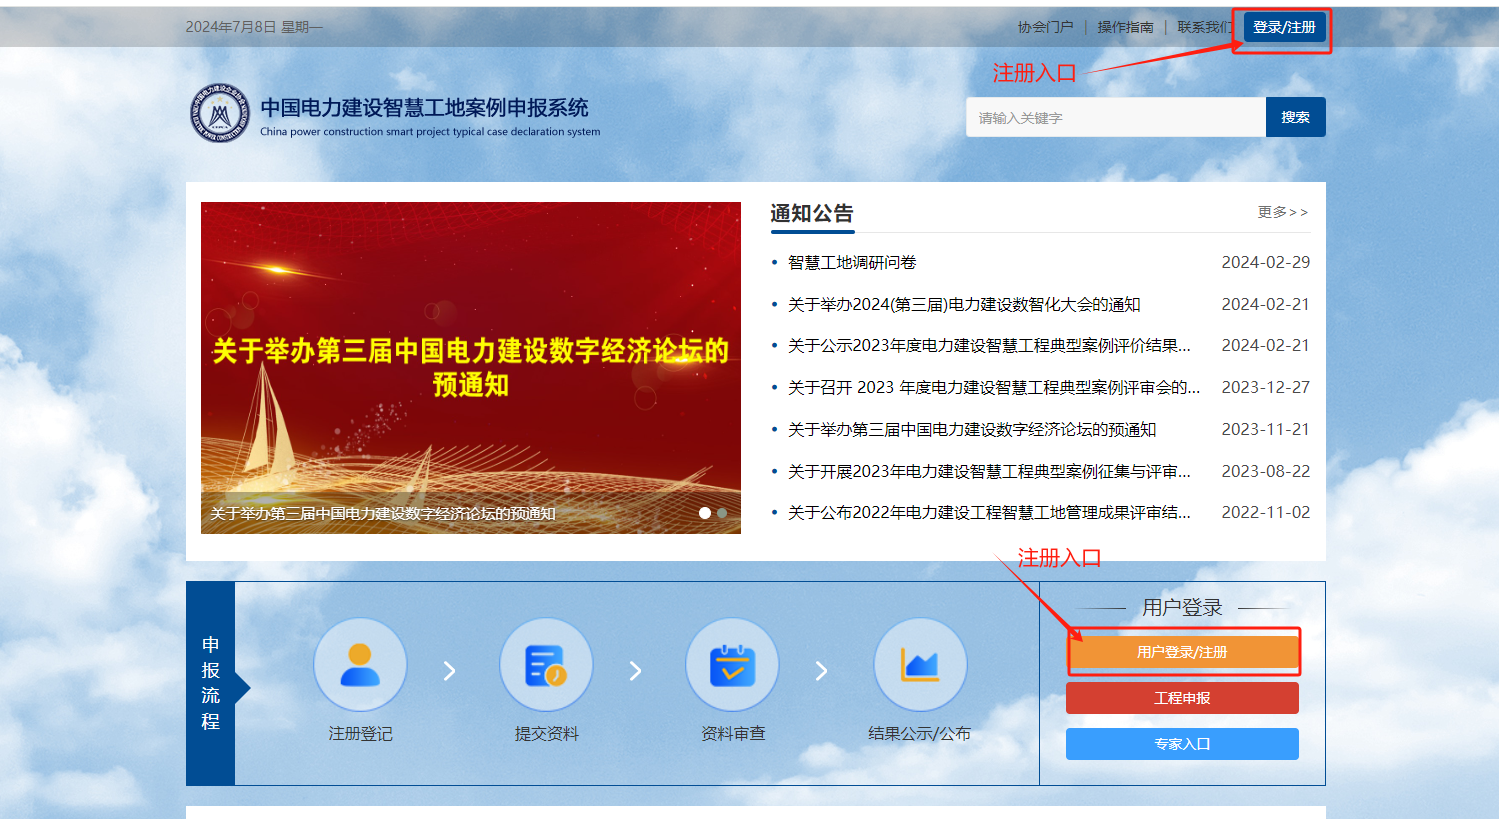This screenshot has width=1499, height=819.
Task: Click the 申报流程 vertical tab
Action: tap(211, 683)
